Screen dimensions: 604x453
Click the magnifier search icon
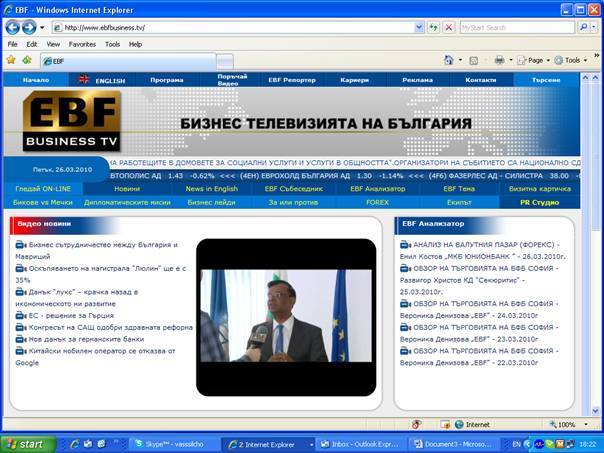coord(583,27)
